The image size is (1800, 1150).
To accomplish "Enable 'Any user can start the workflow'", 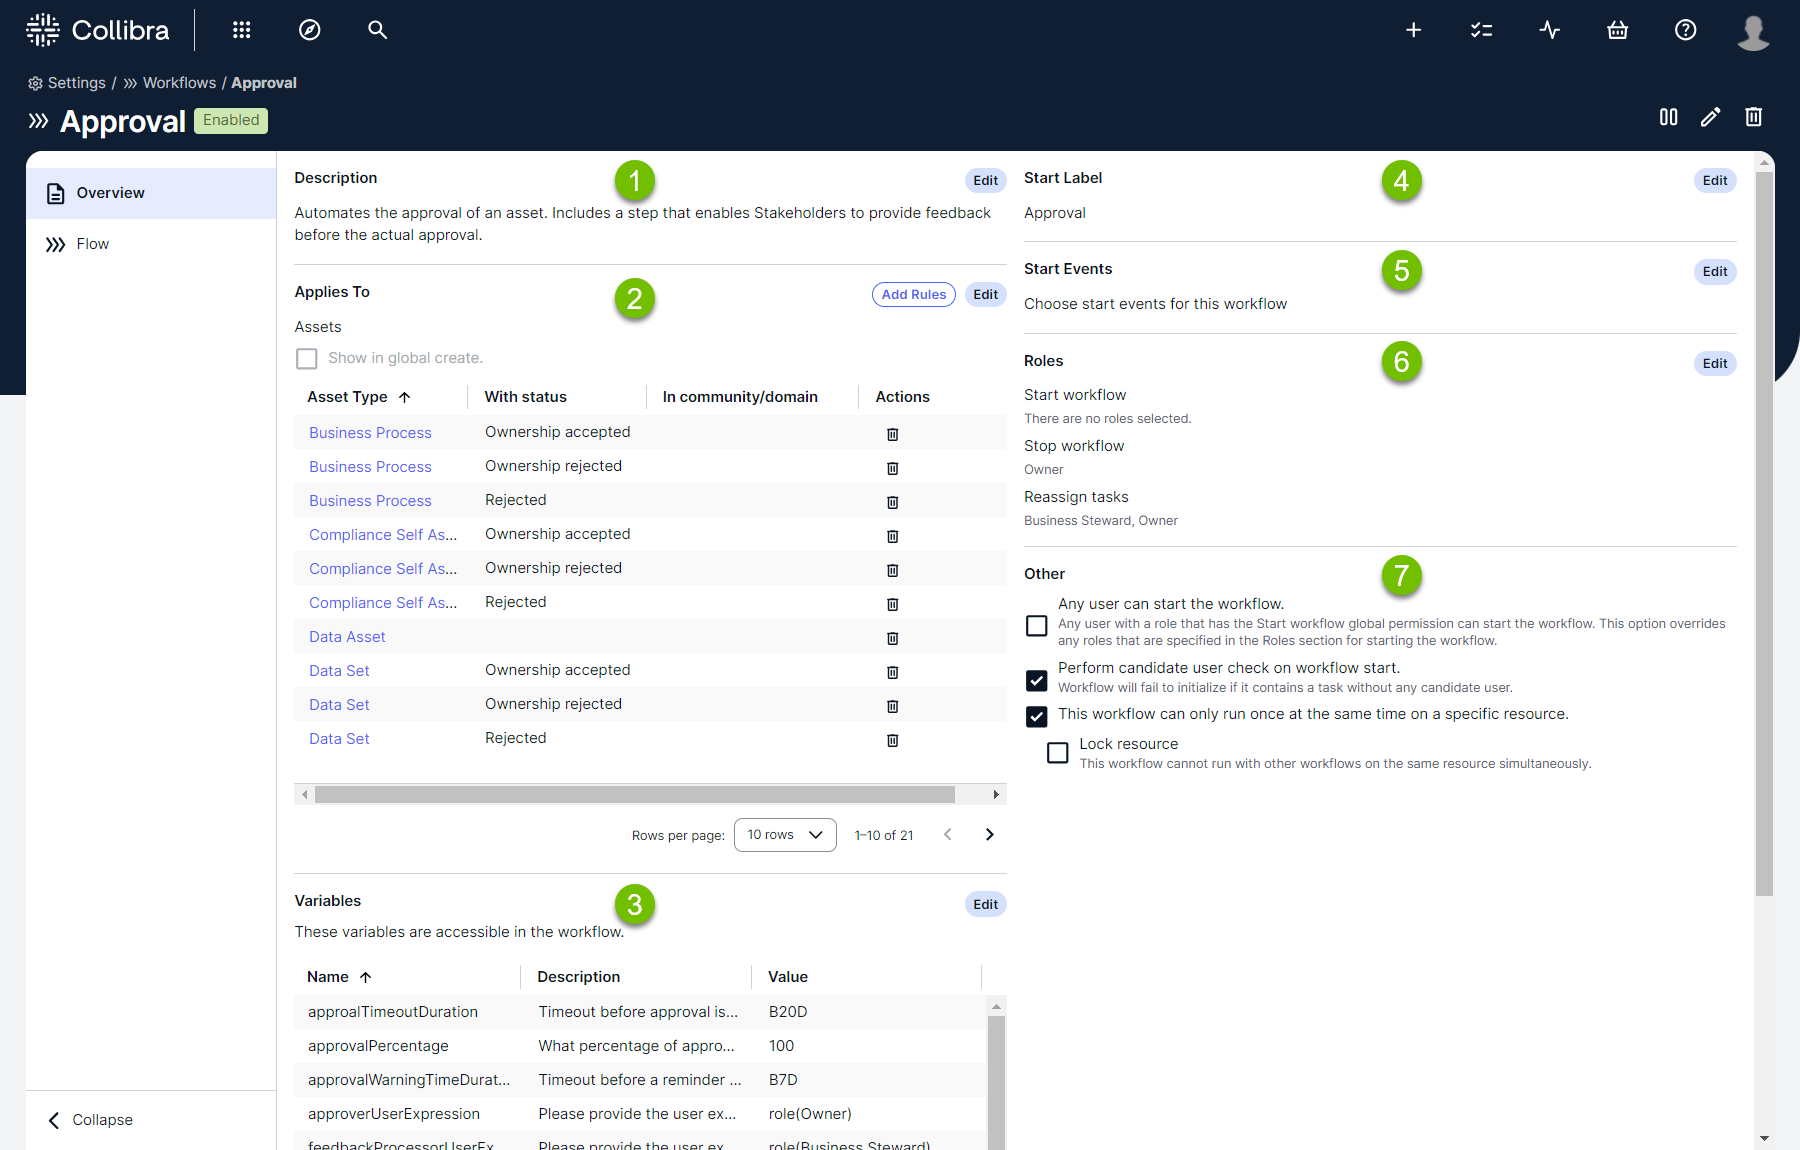I will (x=1037, y=625).
